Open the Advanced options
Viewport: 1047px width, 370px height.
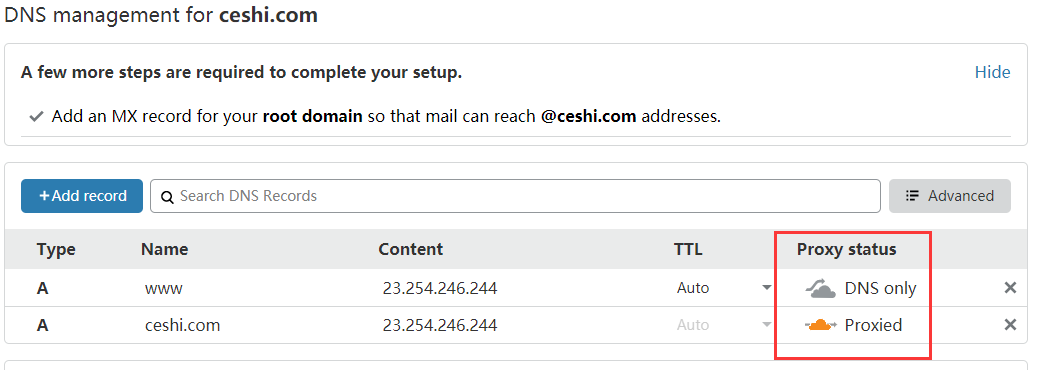click(950, 196)
